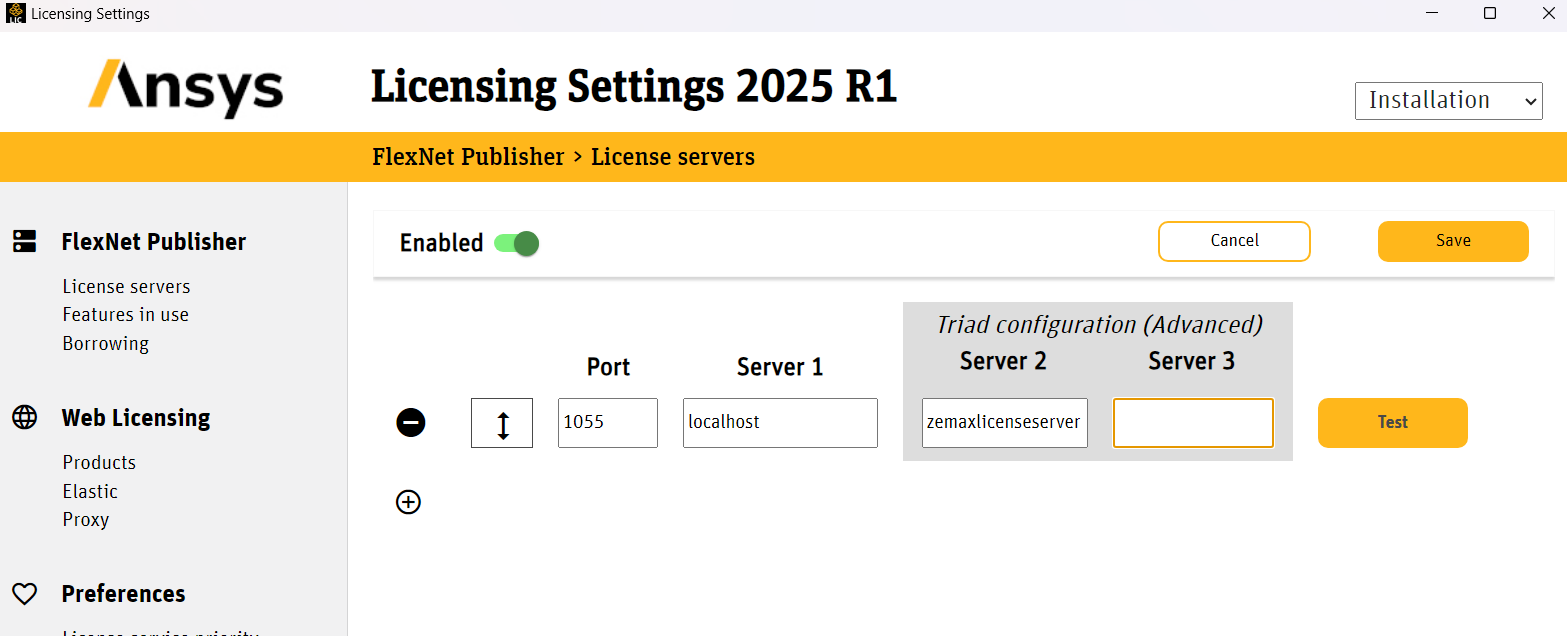Go to the Borrowing section
The image size is (1567, 636).
point(106,344)
